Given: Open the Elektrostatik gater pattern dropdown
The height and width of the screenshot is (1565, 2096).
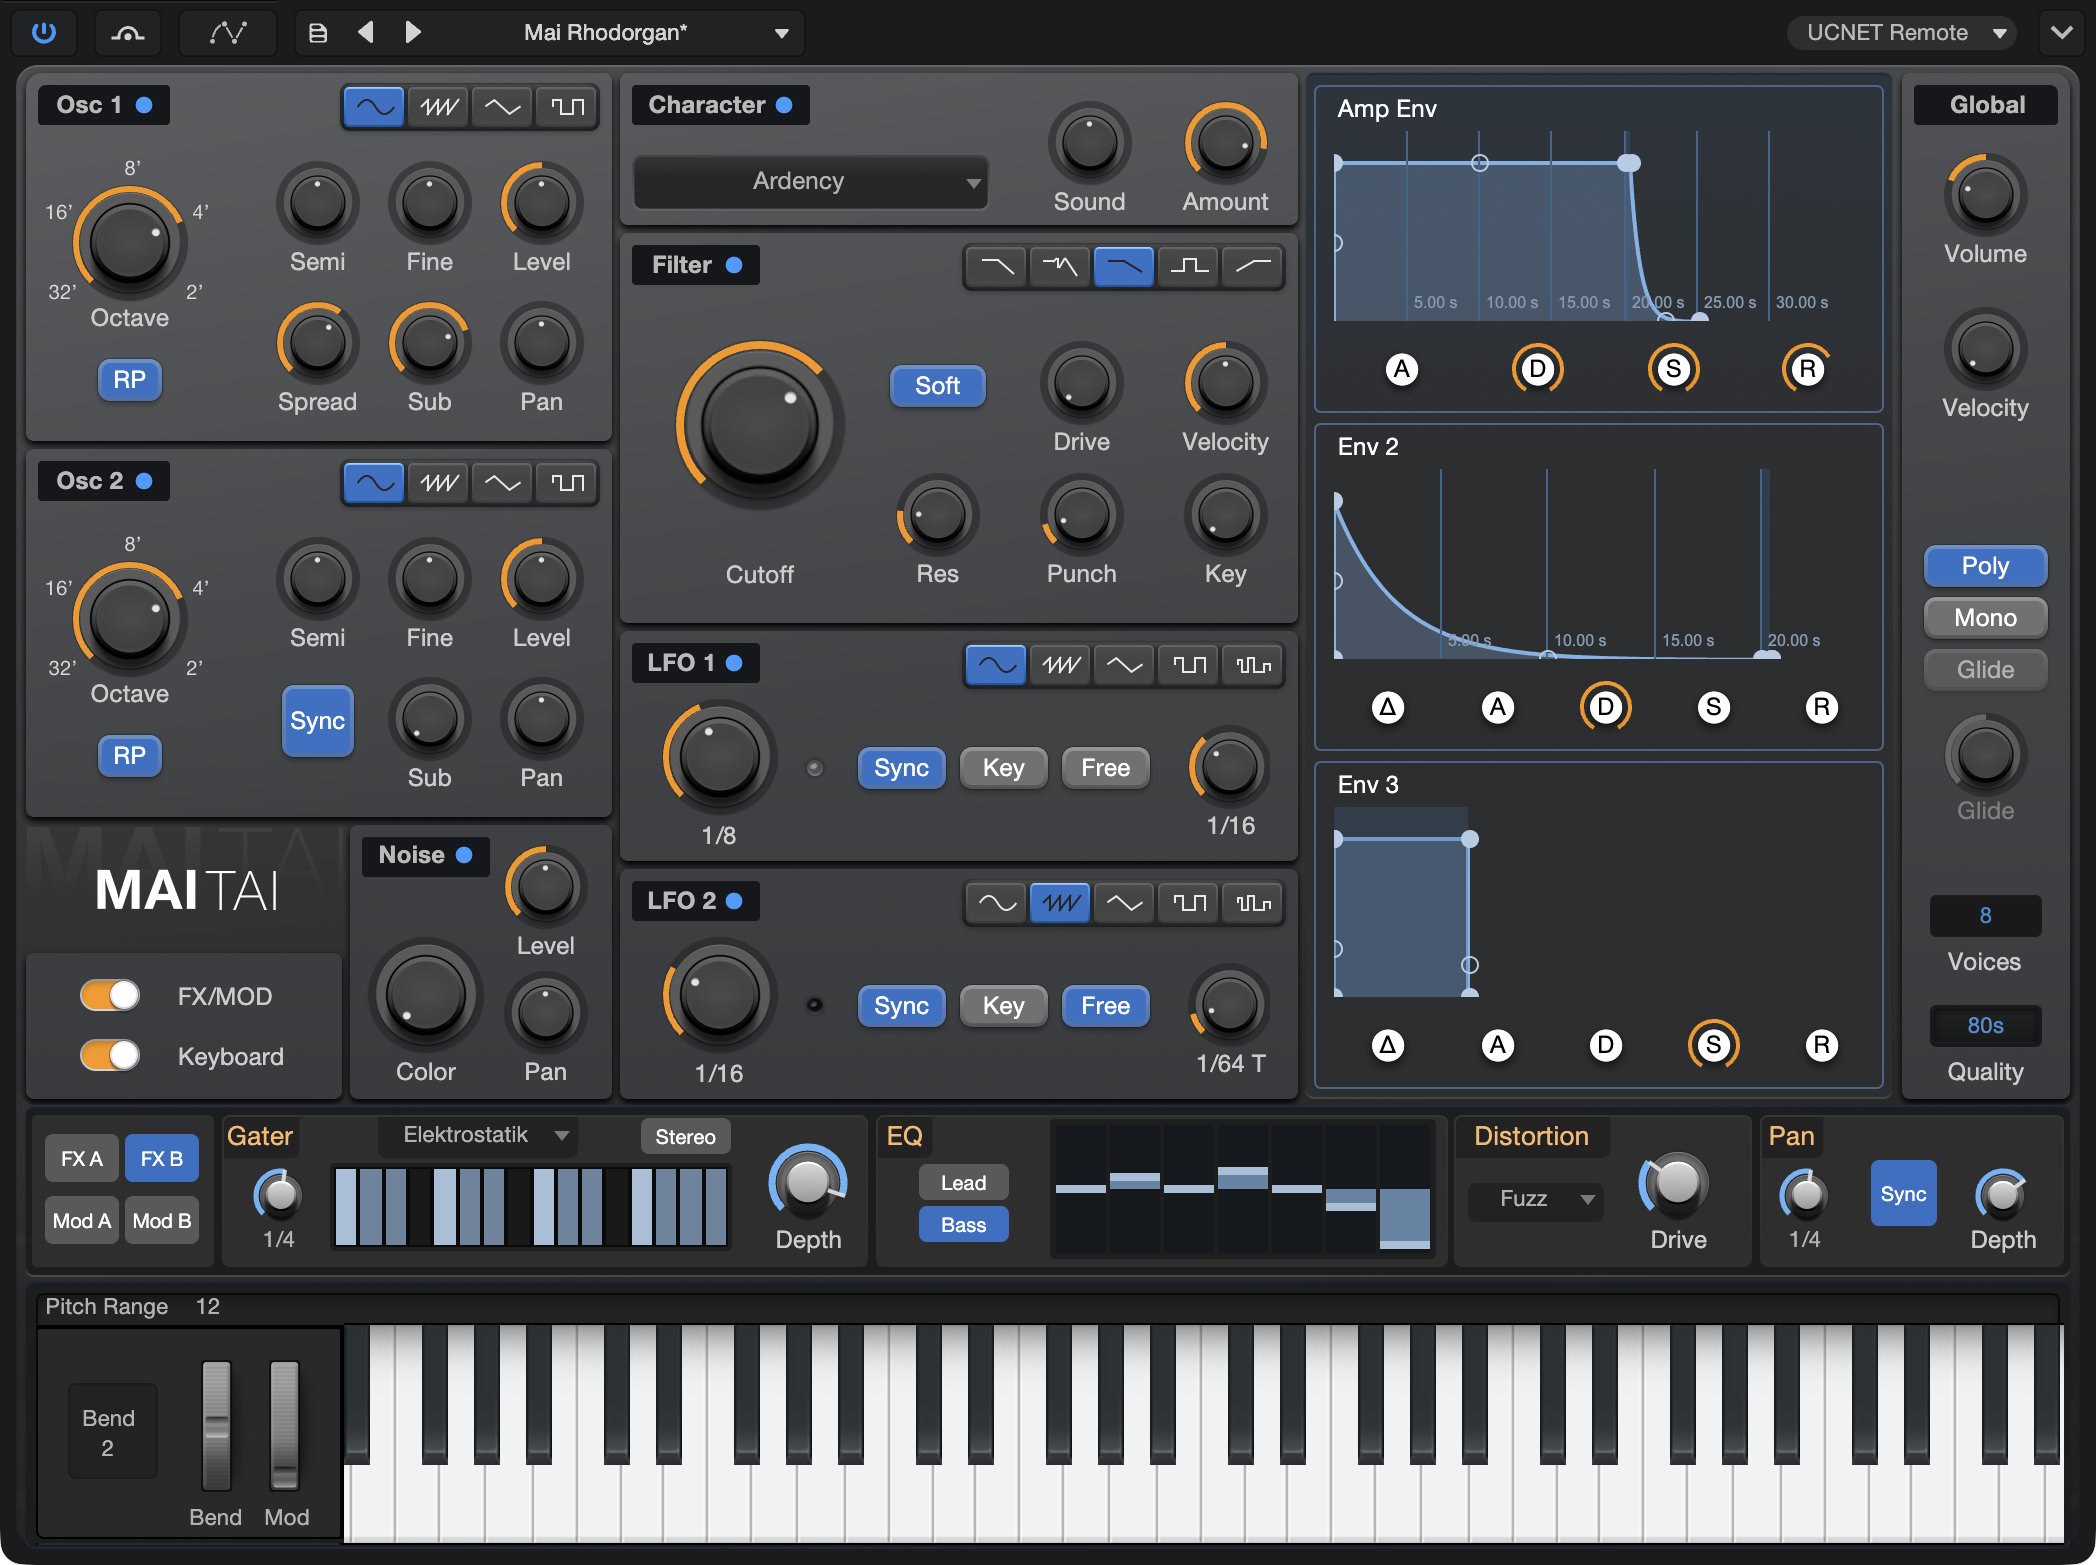Looking at the screenshot, I should [x=478, y=1135].
